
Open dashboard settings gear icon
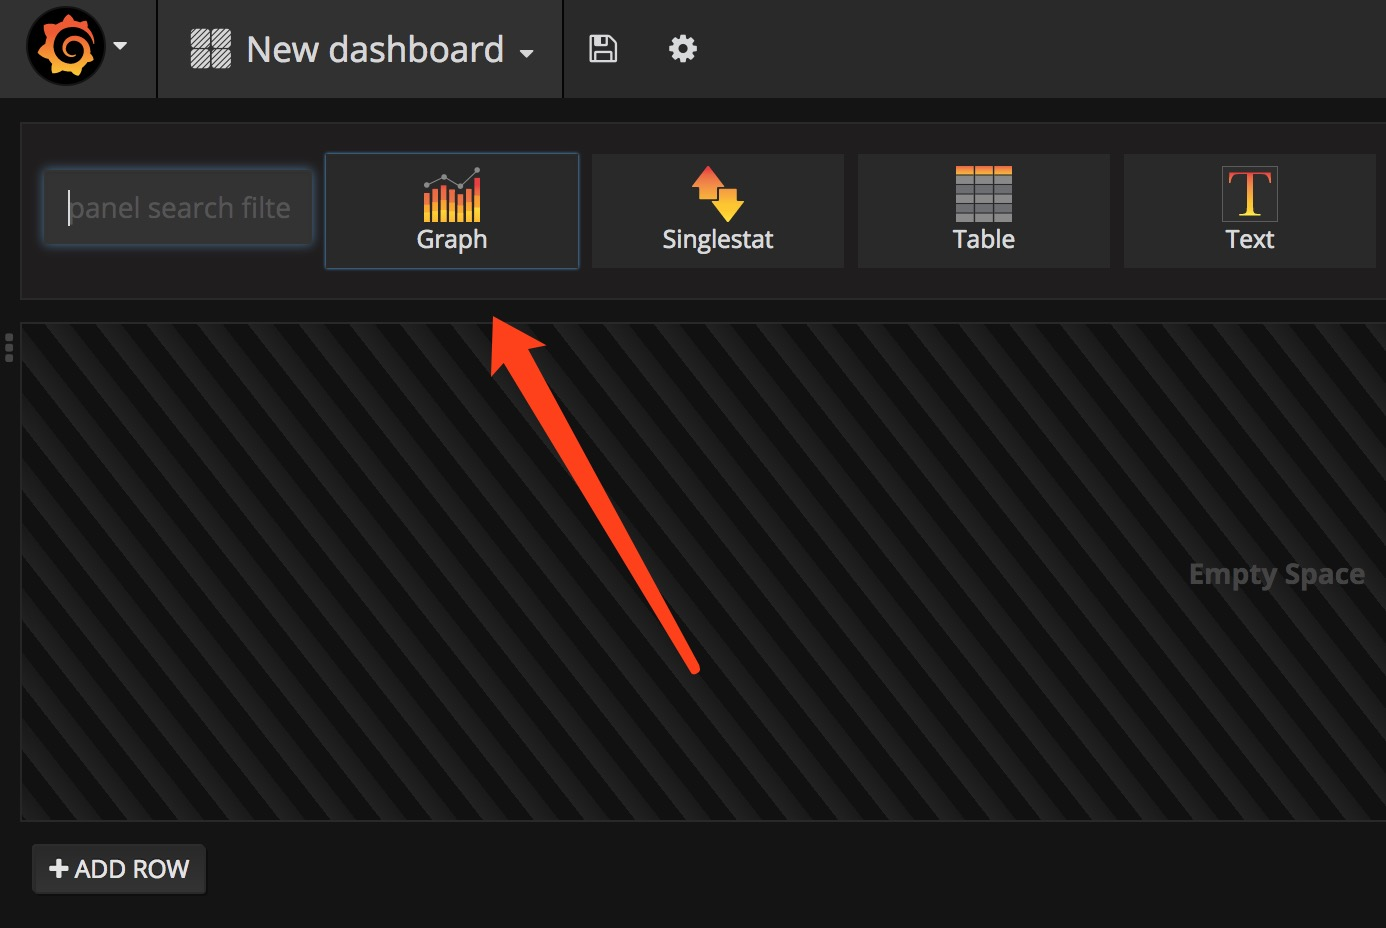(683, 48)
